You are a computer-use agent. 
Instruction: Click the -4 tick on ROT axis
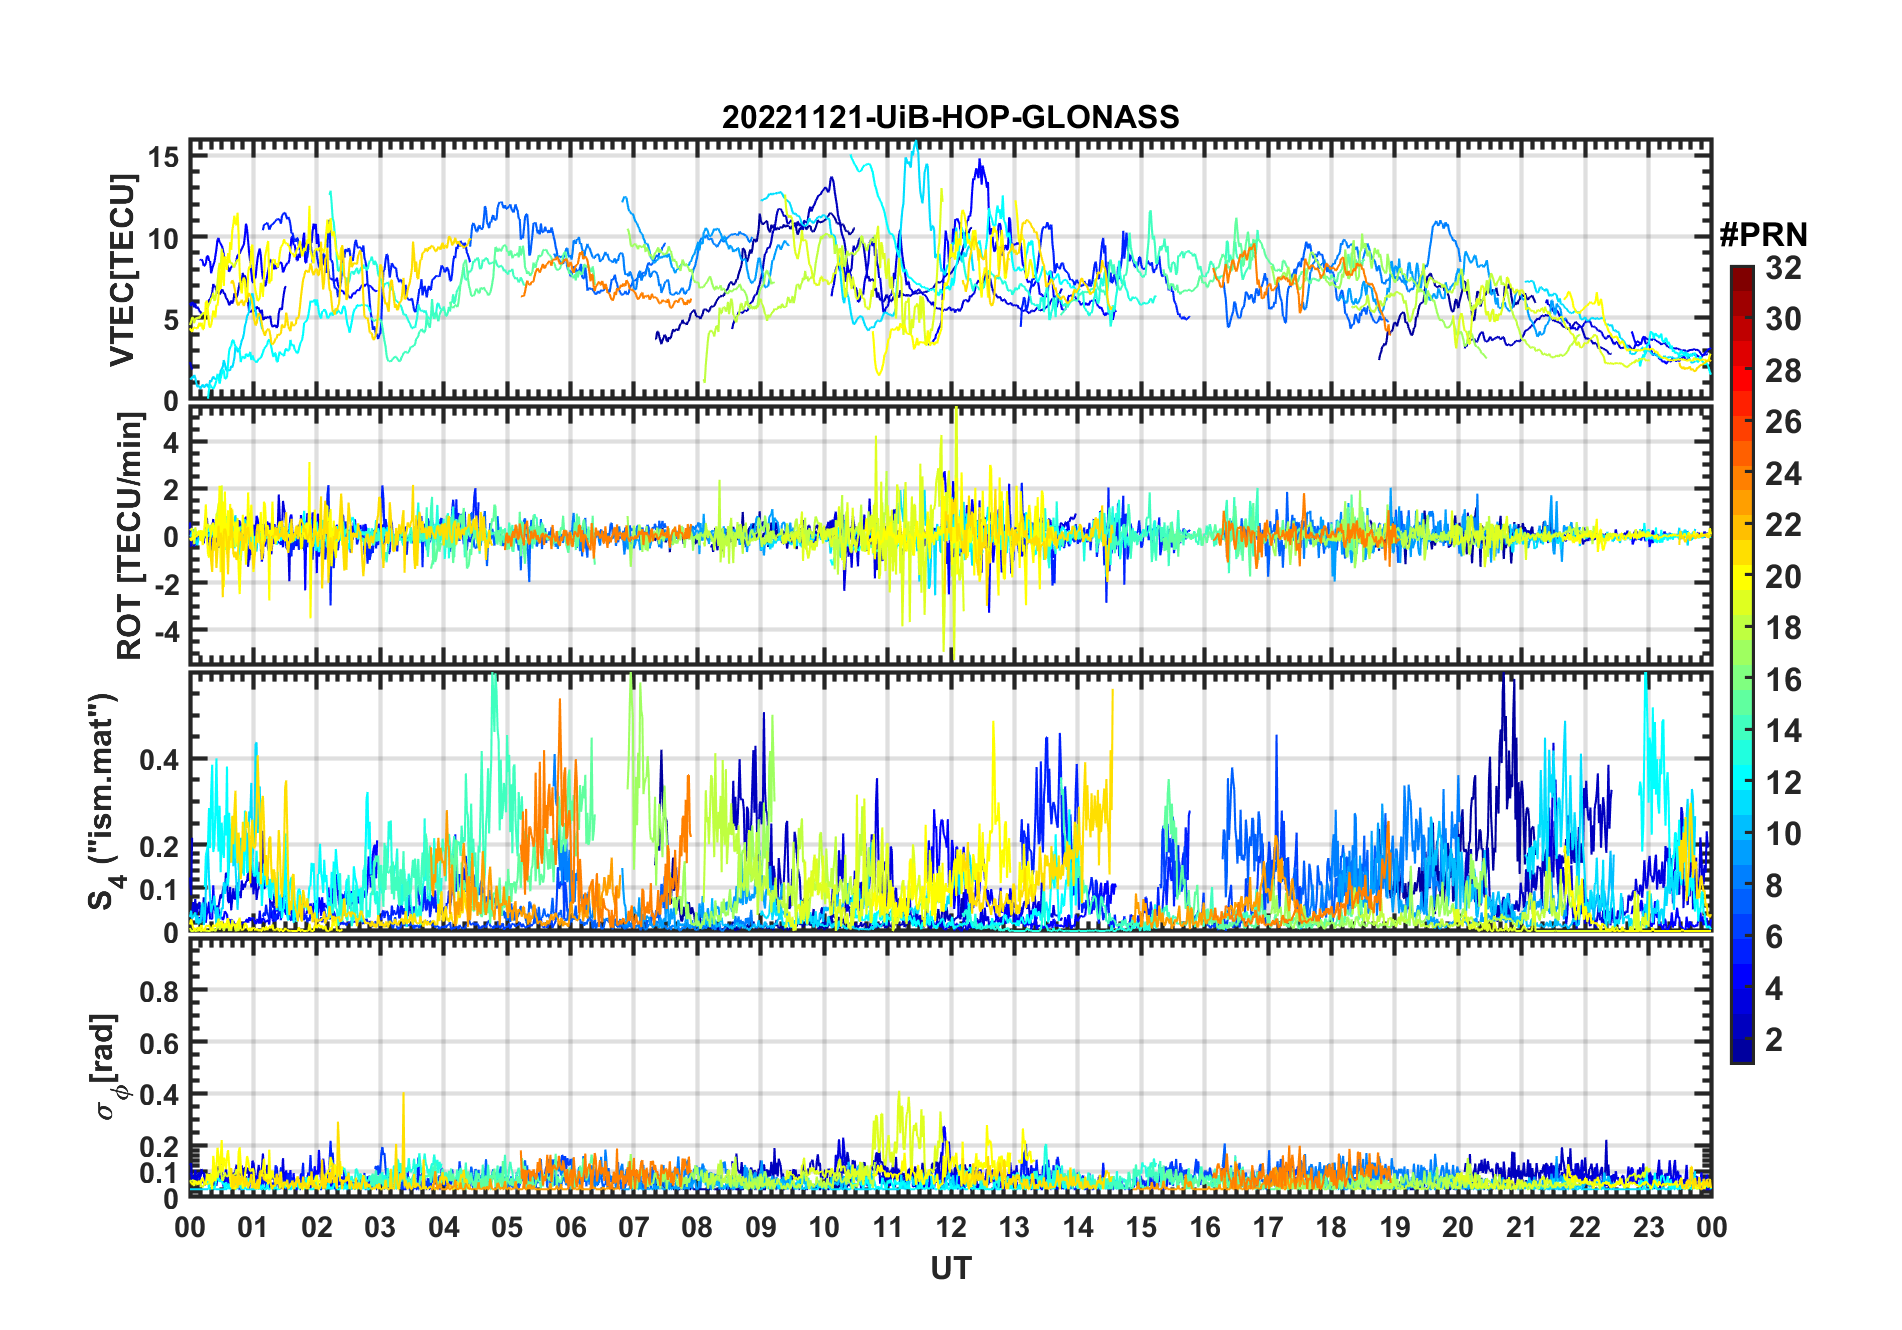[x=166, y=631]
